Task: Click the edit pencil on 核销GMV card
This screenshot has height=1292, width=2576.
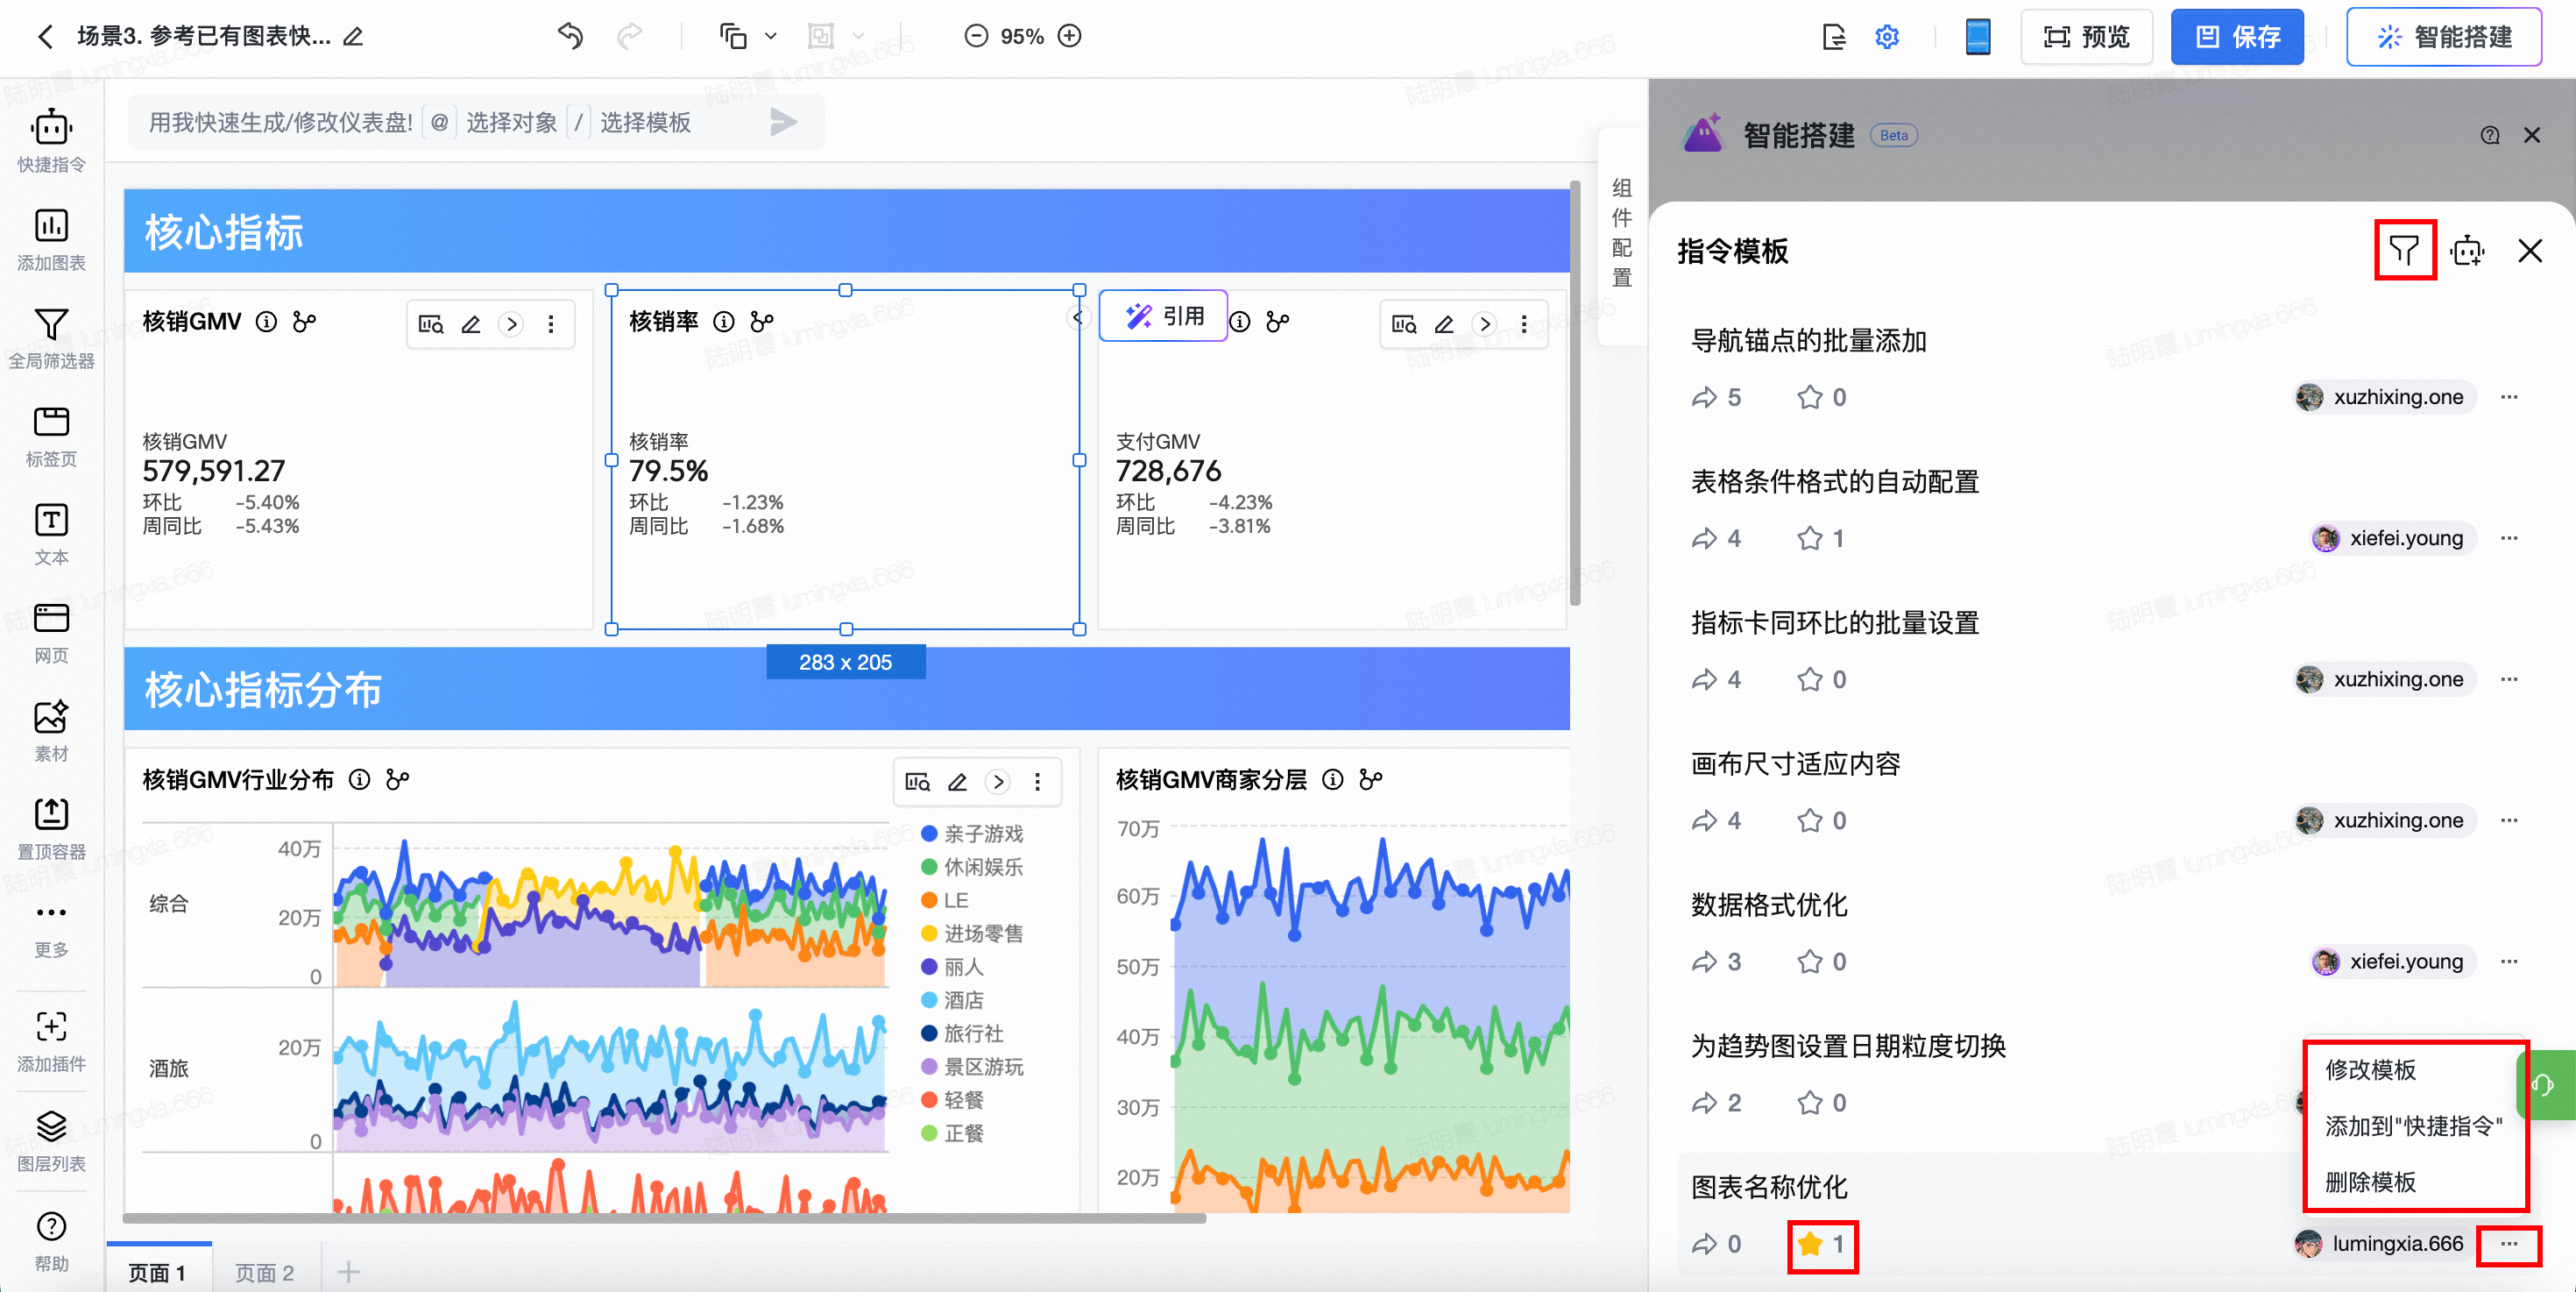Action: click(x=471, y=324)
